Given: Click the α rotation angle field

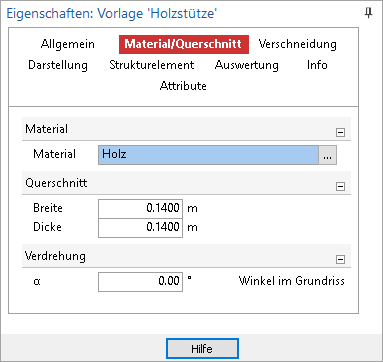Looking at the screenshot, I should (140, 282).
